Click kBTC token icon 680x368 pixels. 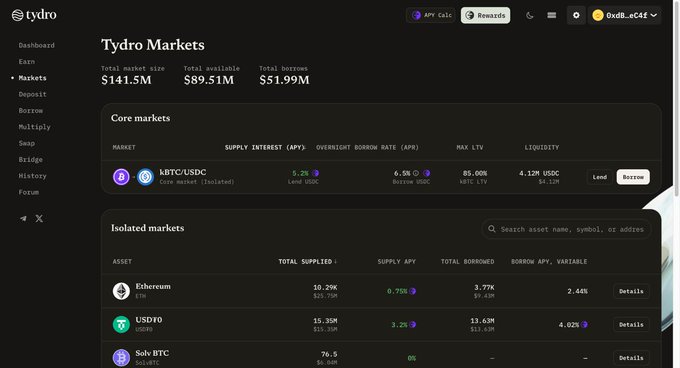point(121,177)
